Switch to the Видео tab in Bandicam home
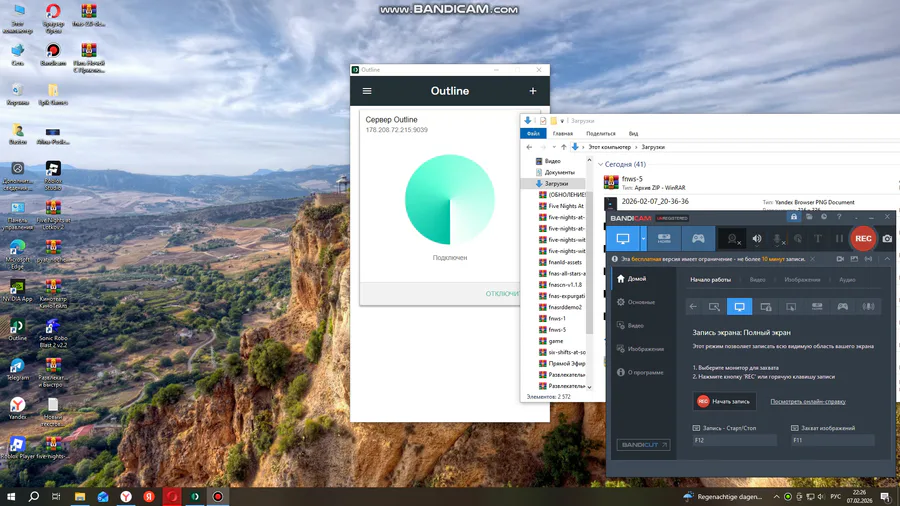Screen dimensions: 900x506 tap(758, 280)
